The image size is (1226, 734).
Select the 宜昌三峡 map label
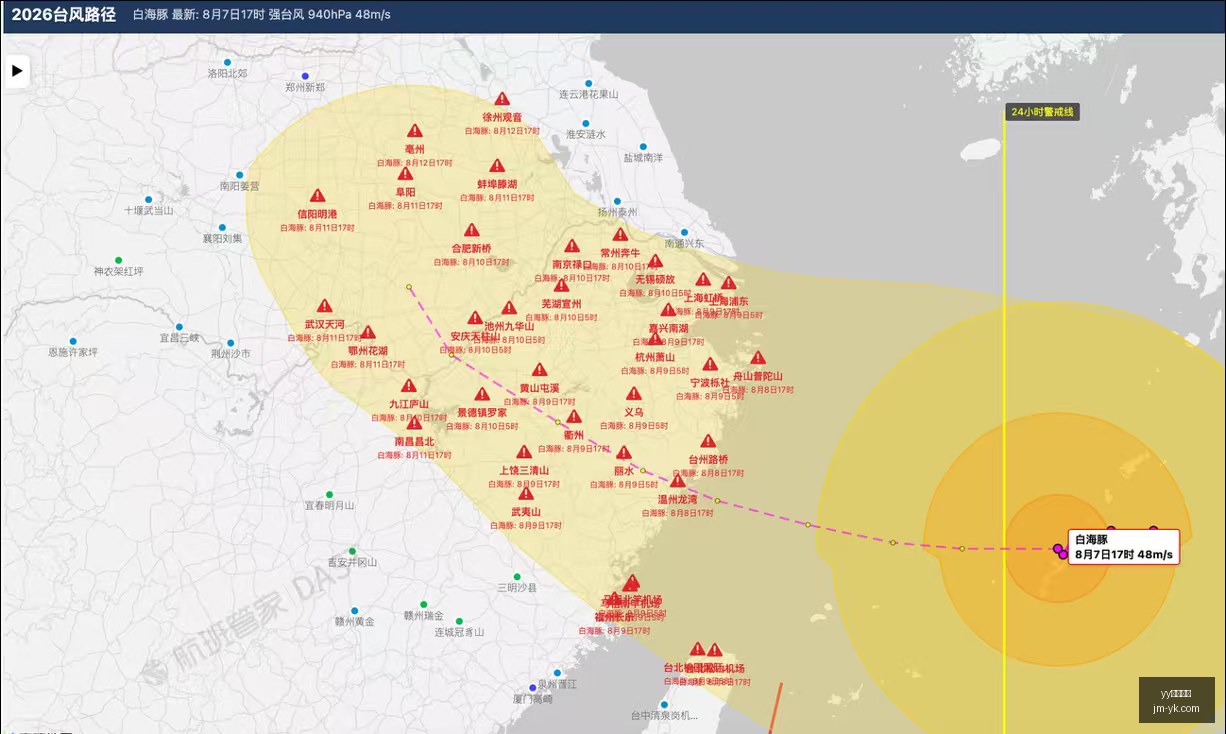point(179,338)
